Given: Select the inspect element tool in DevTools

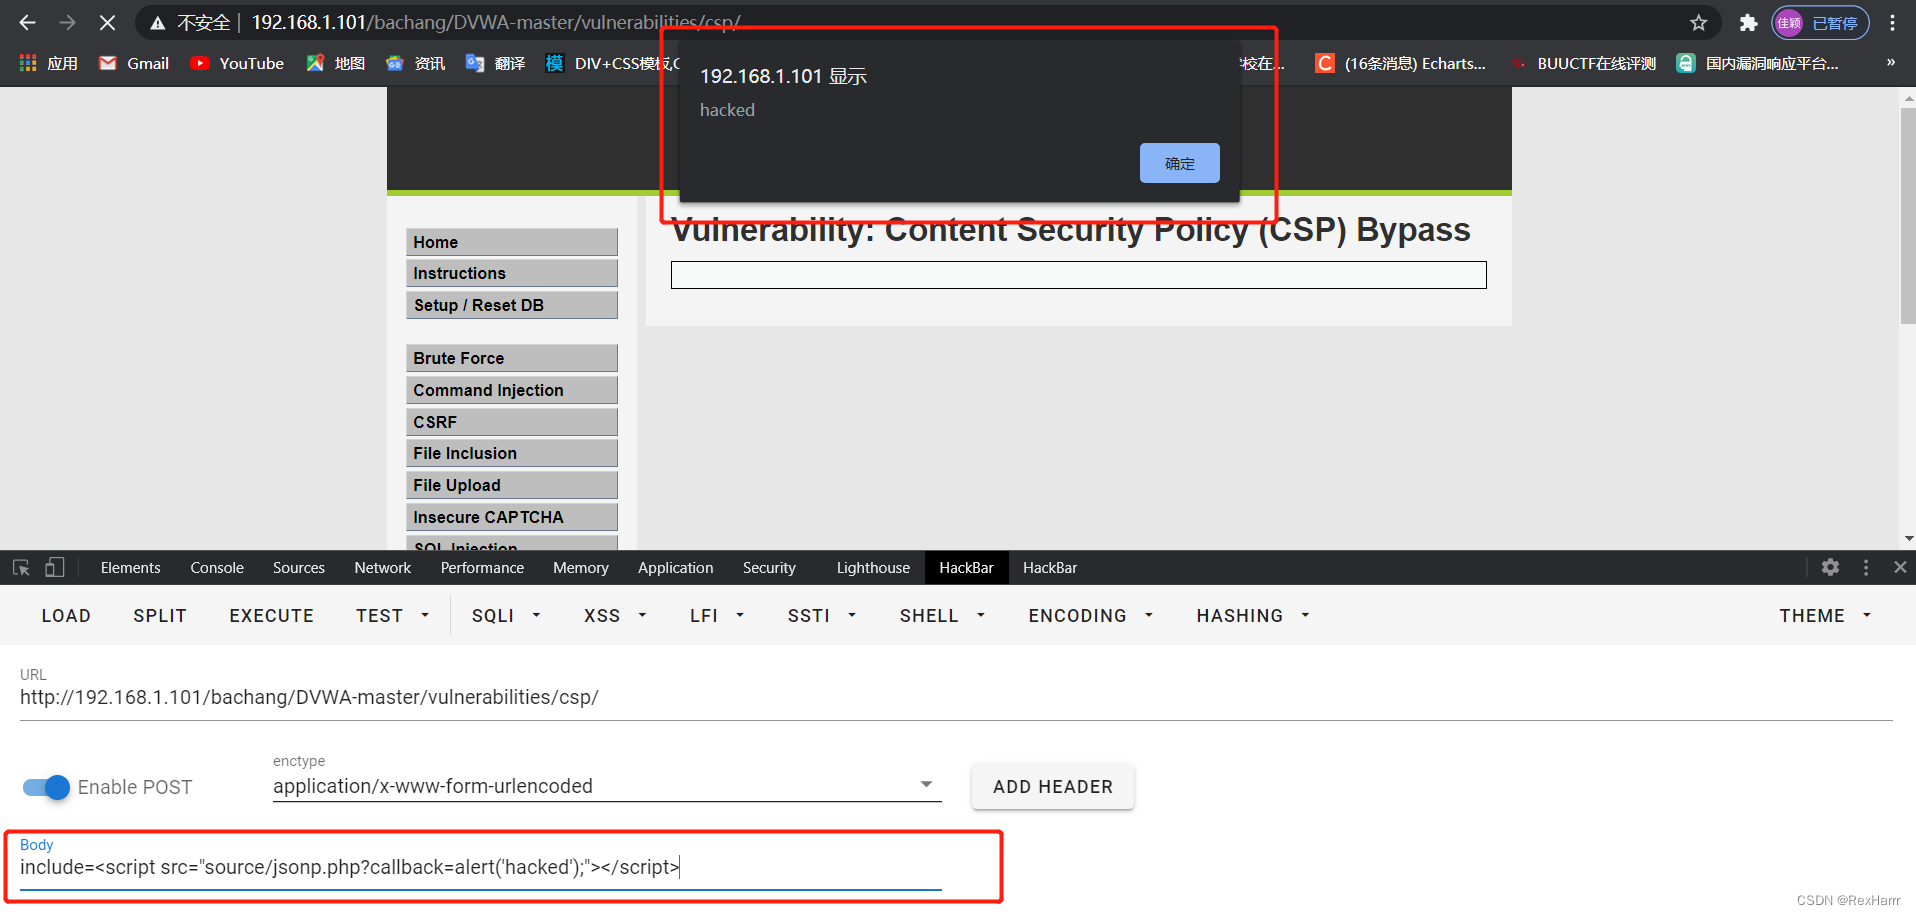Looking at the screenshot, I should pyautogui.click(x=21, y=567).
